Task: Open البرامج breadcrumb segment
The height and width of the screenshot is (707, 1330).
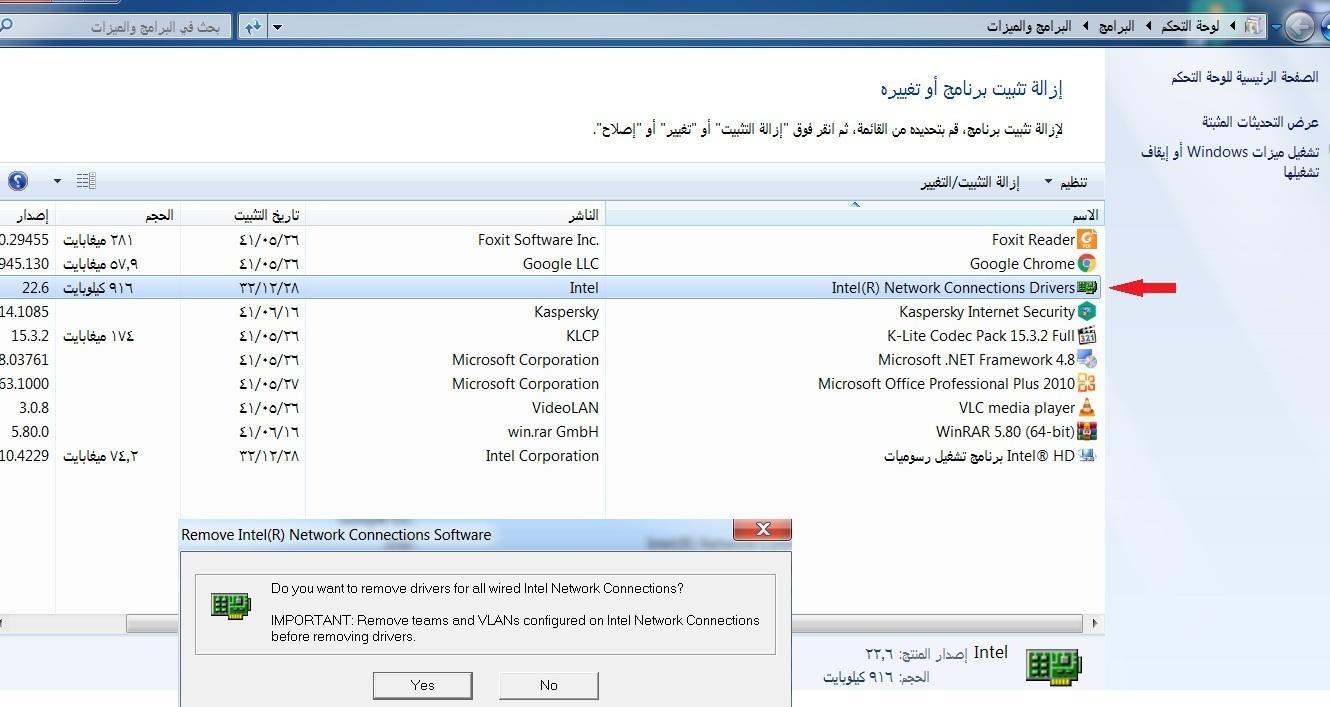Action: pyautogui.click(x=1114, y=26)
